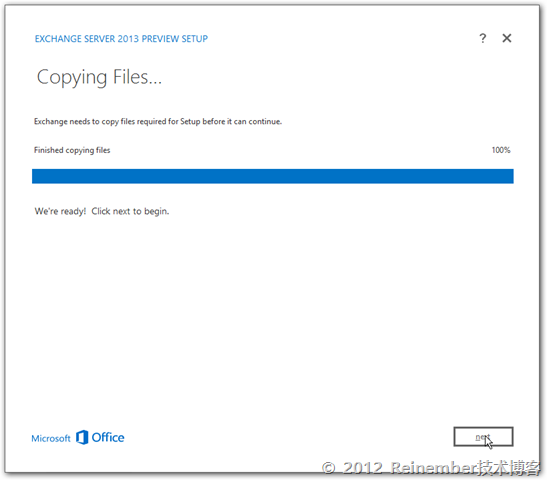This screenshot has width=547, height=480.
Task: Click the 'Finished copying files' status text
Action: [x=72, y=150]
